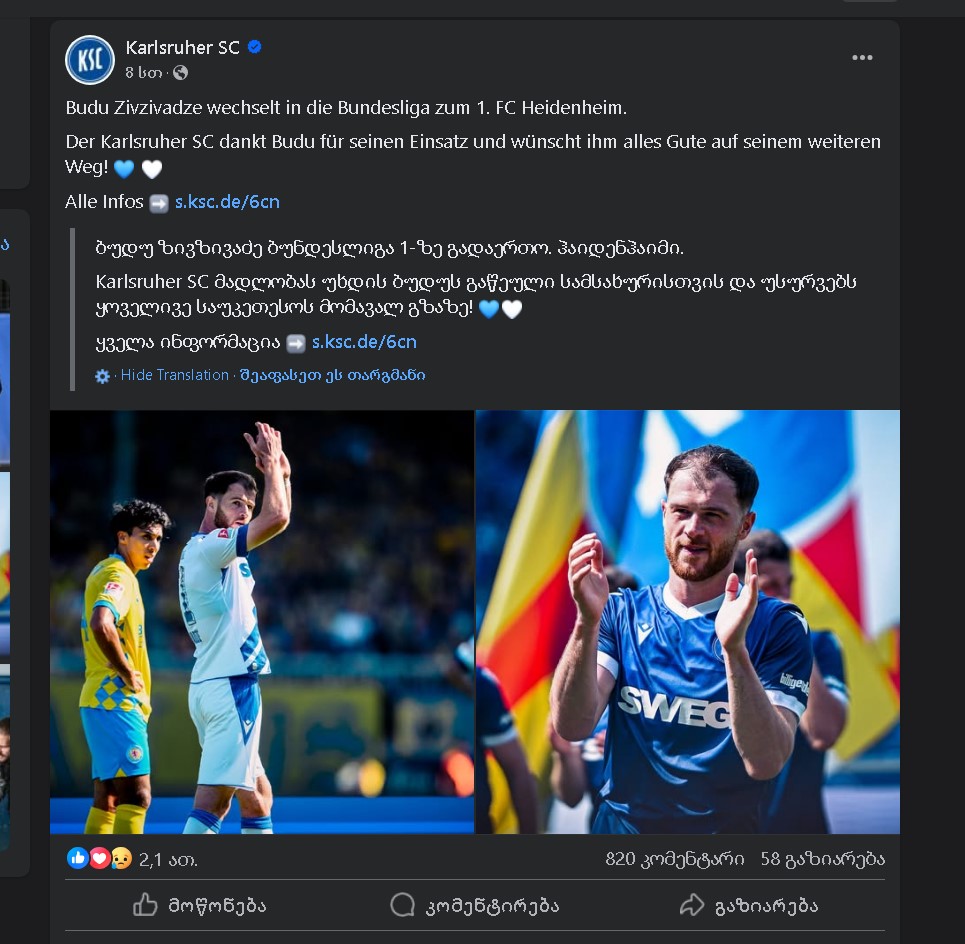Image resolution: width=965 pixels, height=944 pixels.
Task: Click the thumbs-up Like icon button
Action: [x=146, y=906]
